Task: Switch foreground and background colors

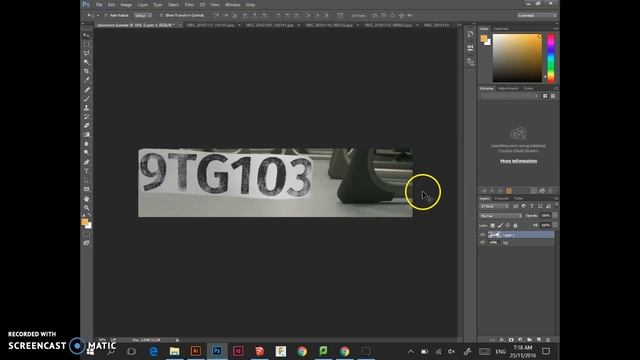Action: coord(89,216)
